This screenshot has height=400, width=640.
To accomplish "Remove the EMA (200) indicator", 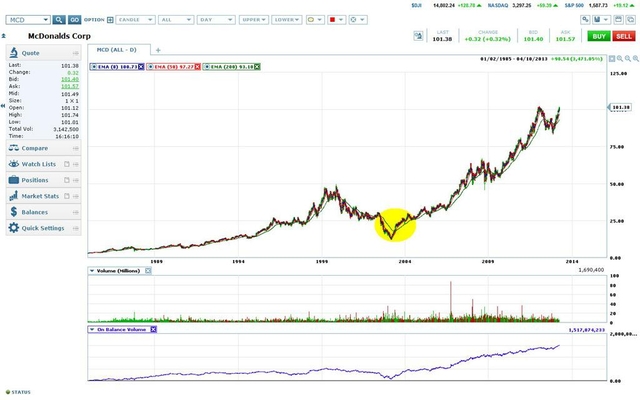I will tap(257, 67).
